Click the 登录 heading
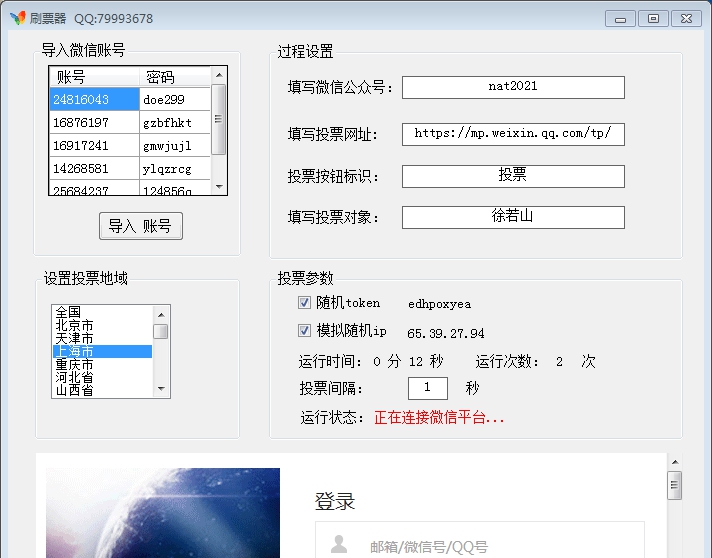Image resolution: width=712 pixels, height=558 pixels. point(335,501)
